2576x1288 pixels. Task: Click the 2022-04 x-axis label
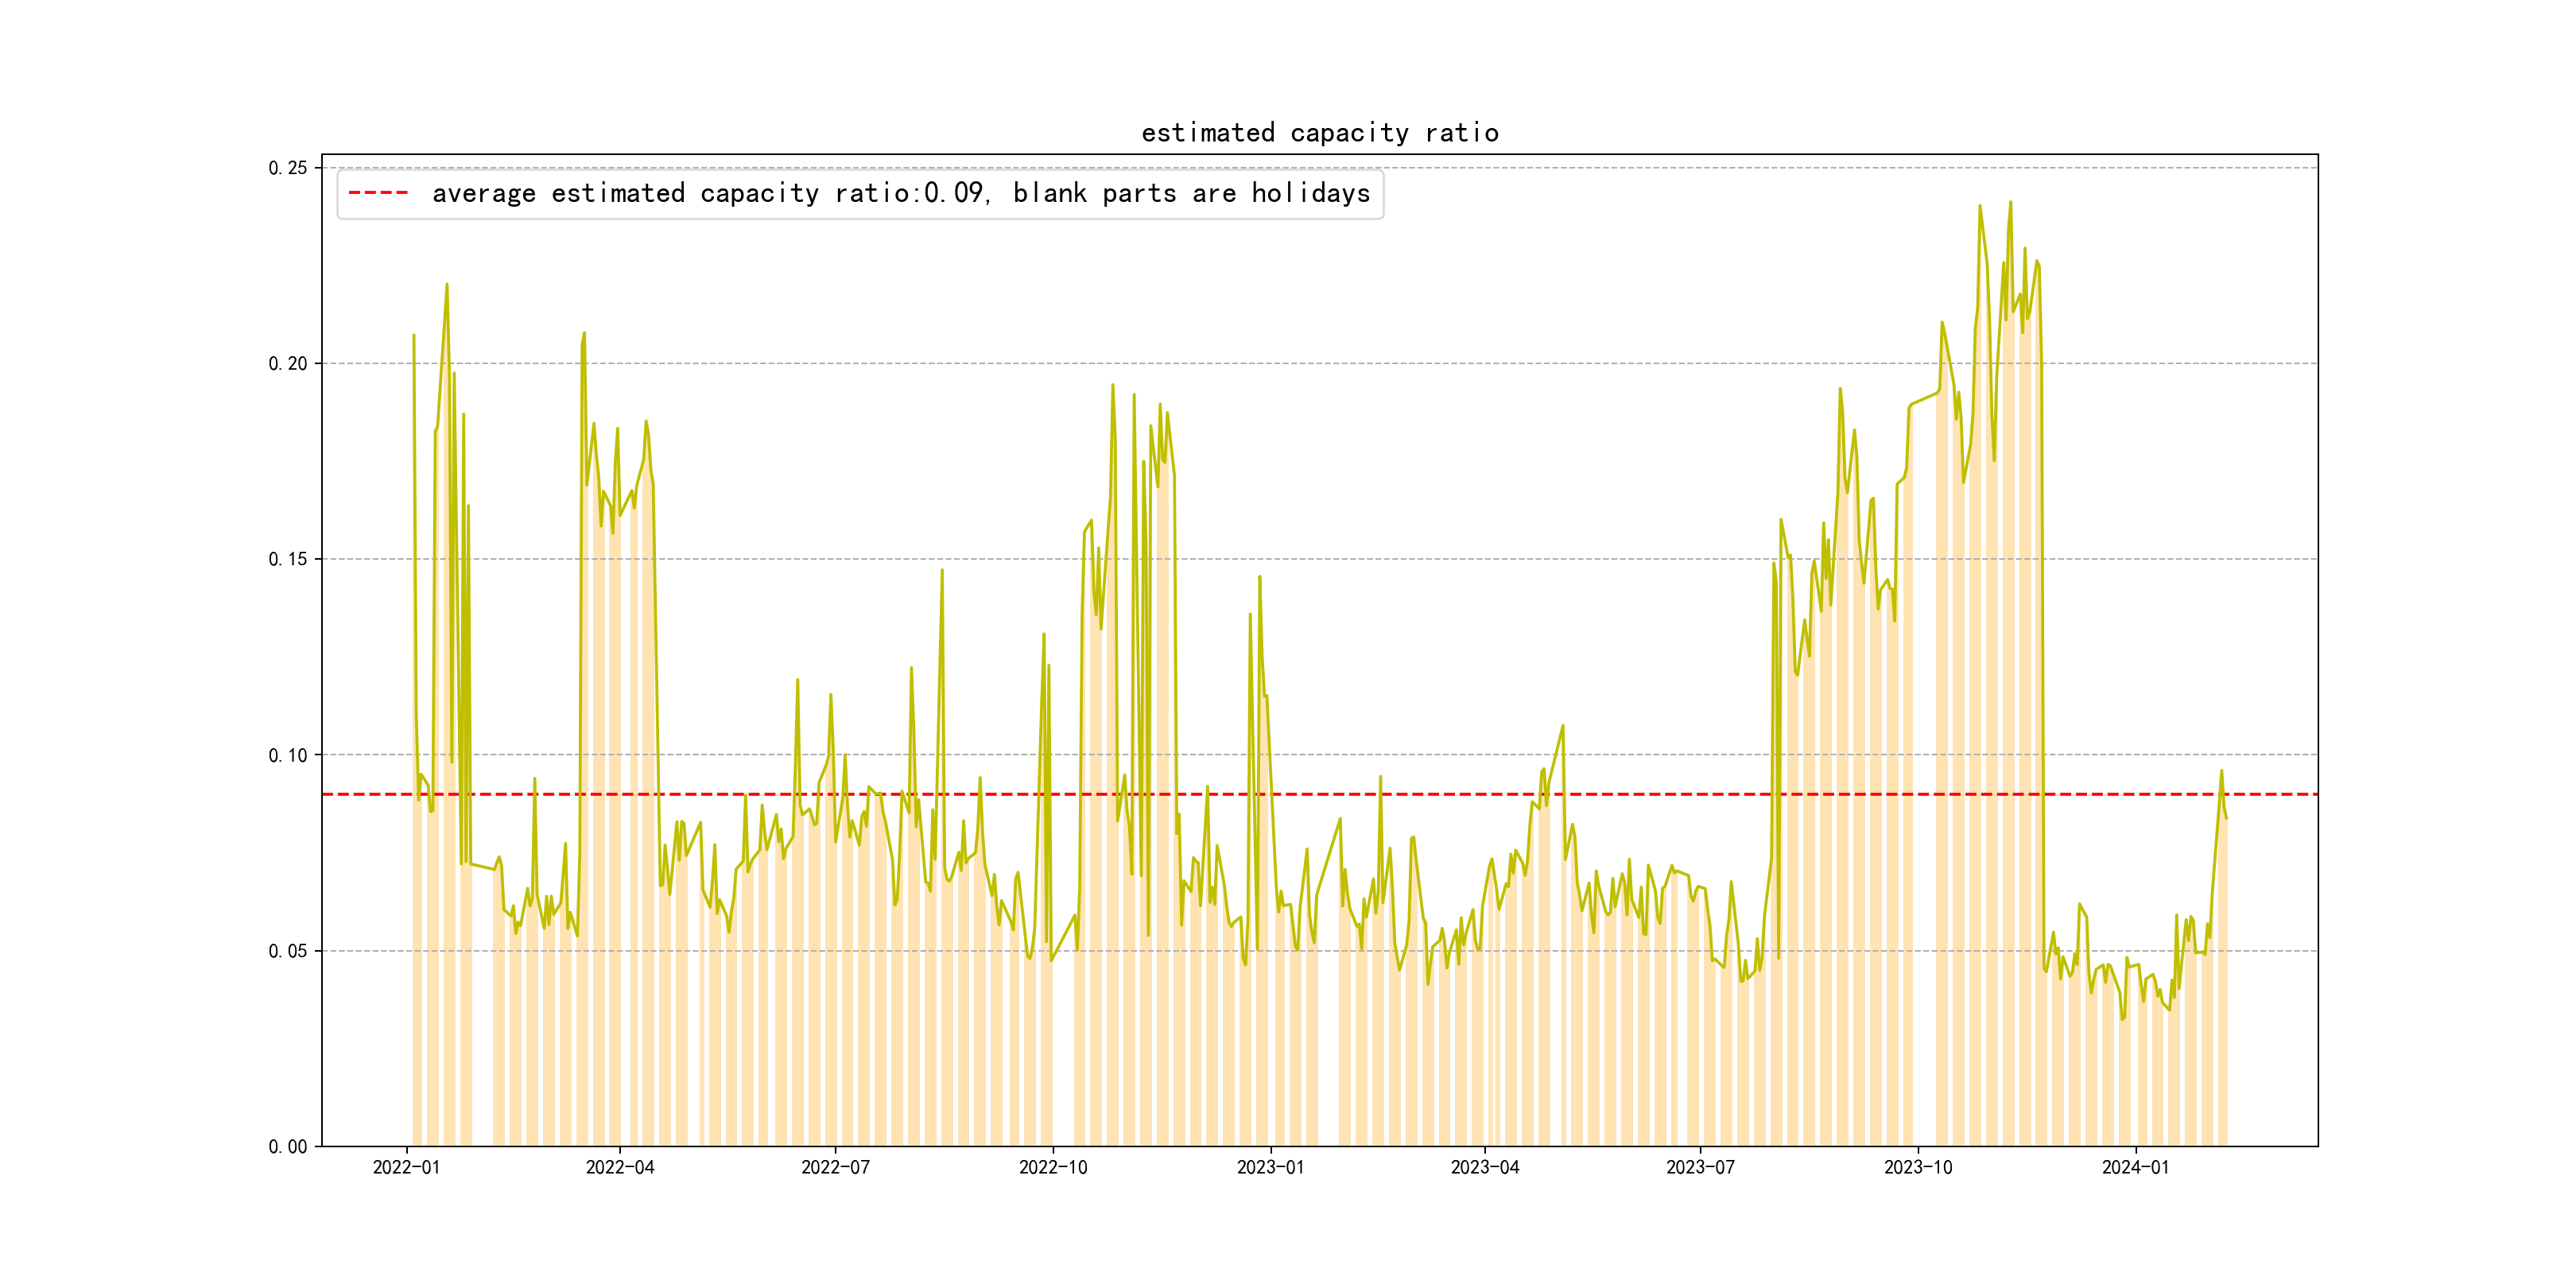[620, 1167]
